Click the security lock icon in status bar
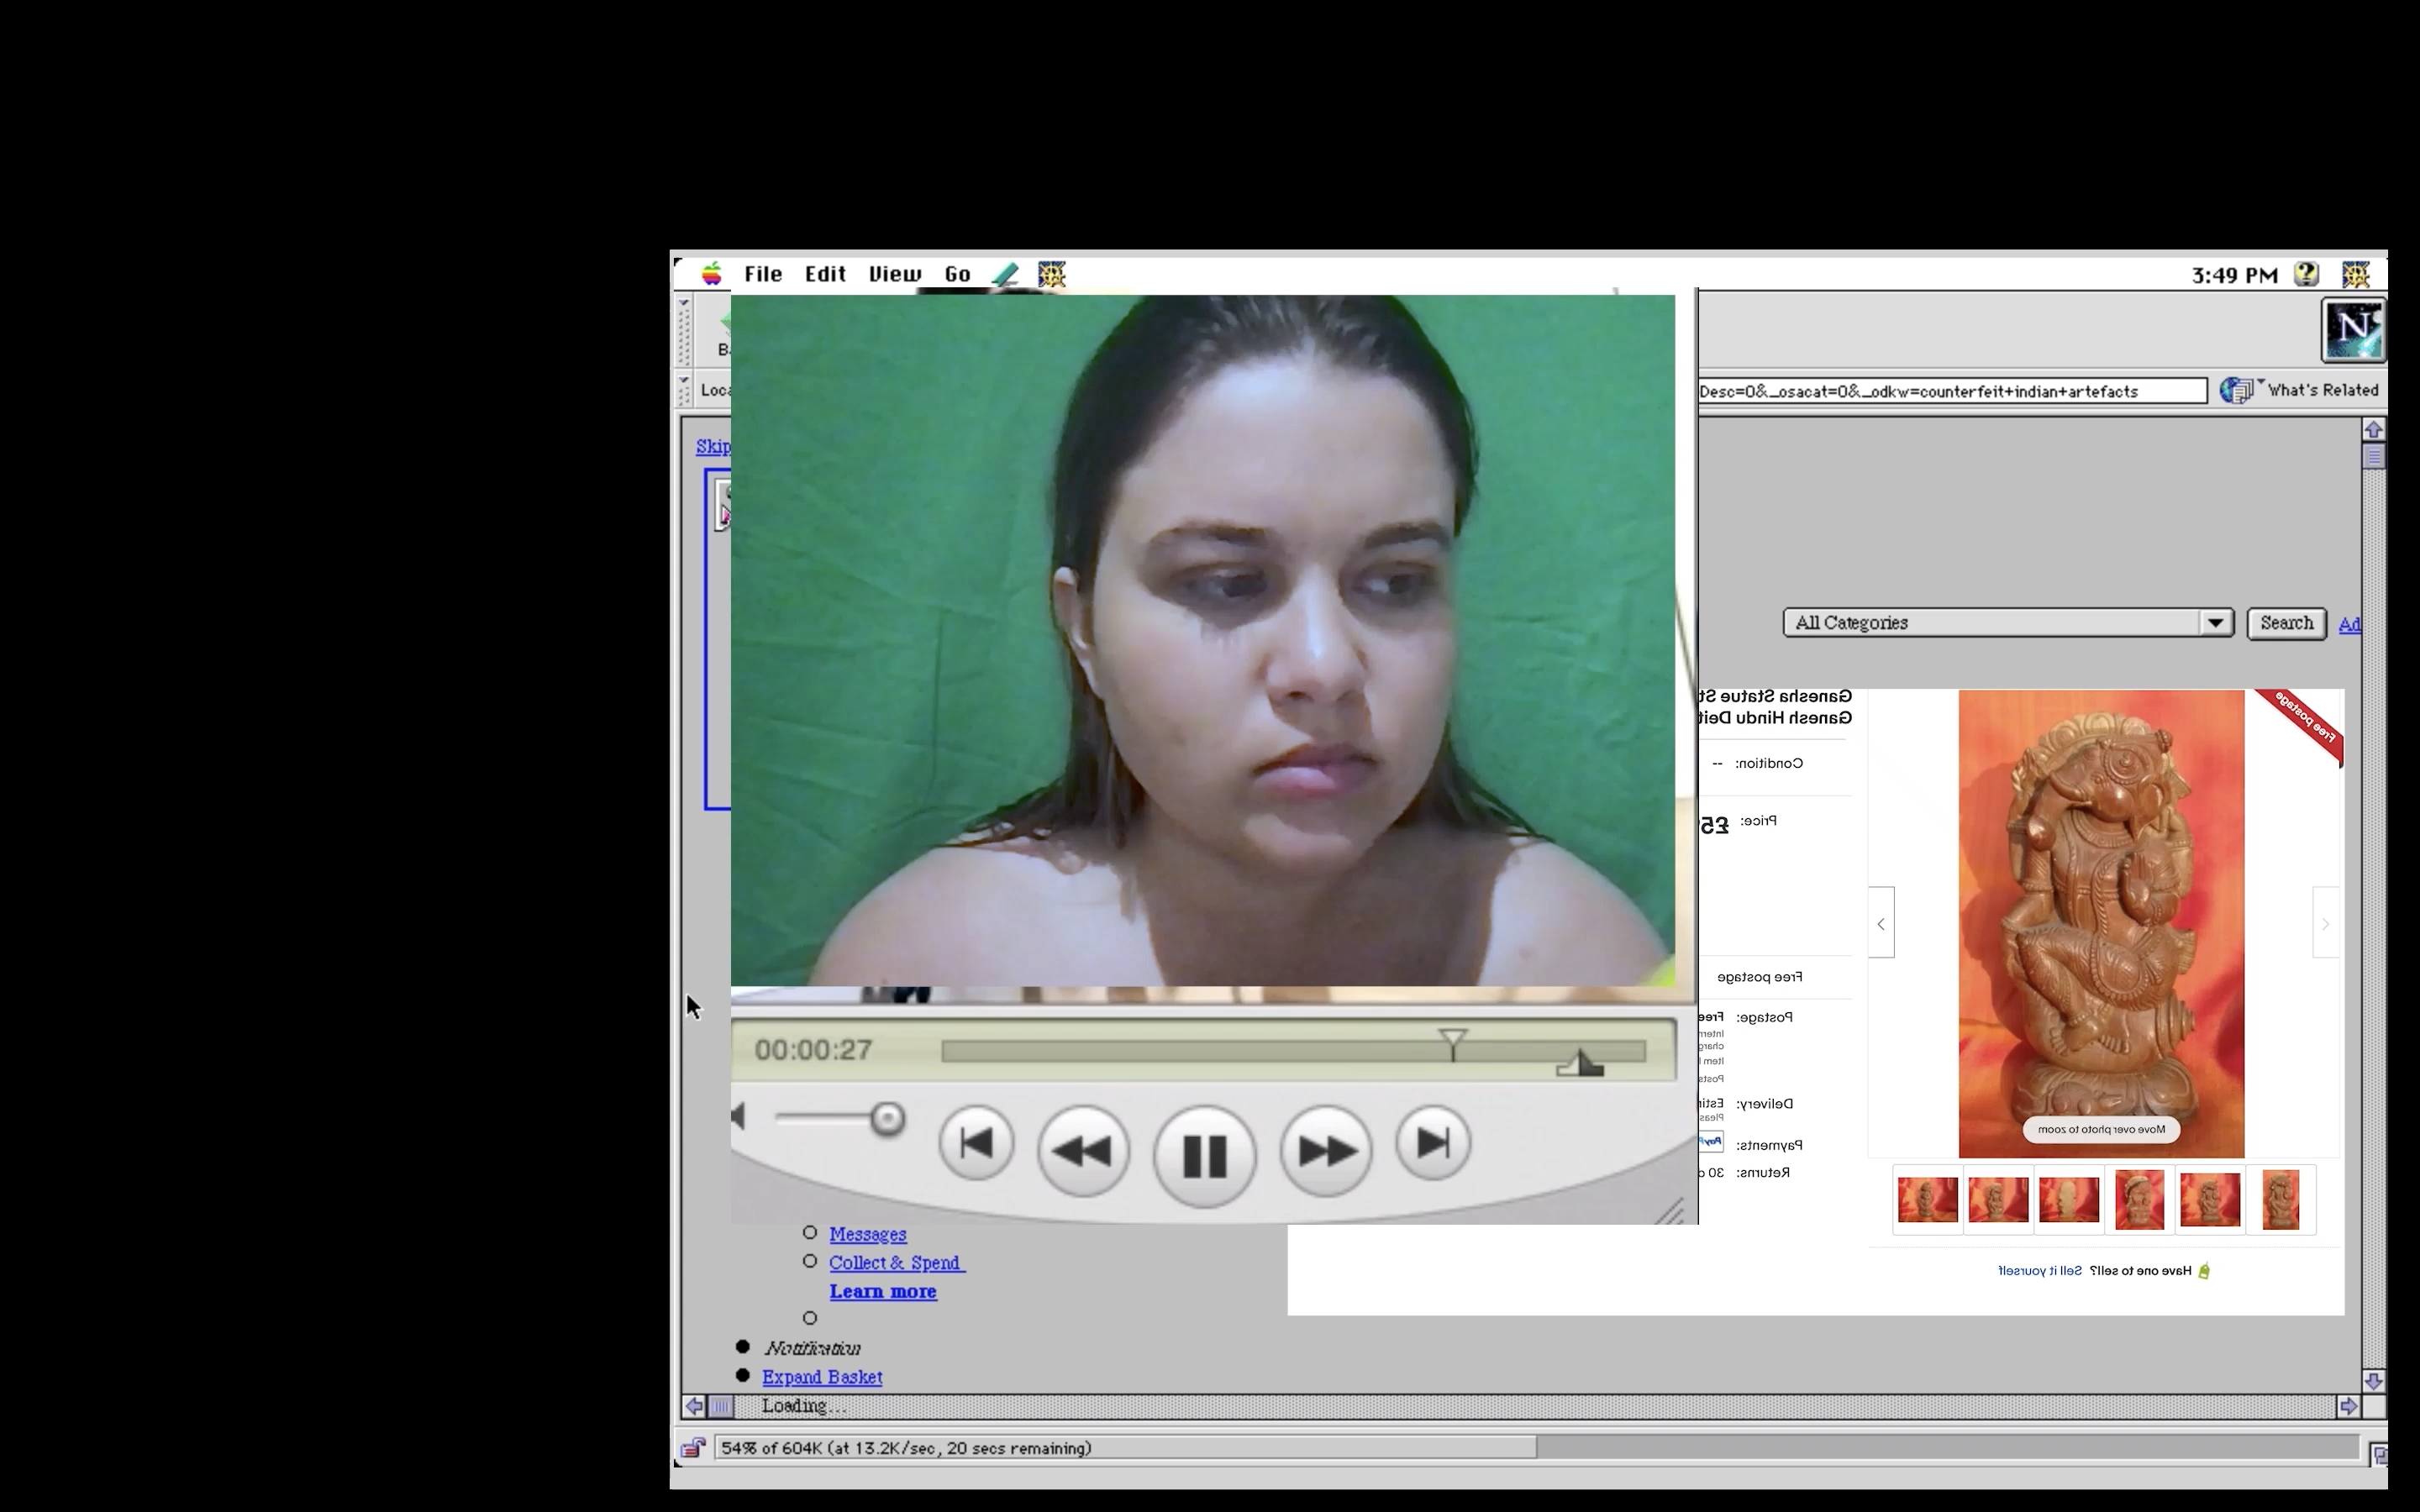 click(693, 1448)
